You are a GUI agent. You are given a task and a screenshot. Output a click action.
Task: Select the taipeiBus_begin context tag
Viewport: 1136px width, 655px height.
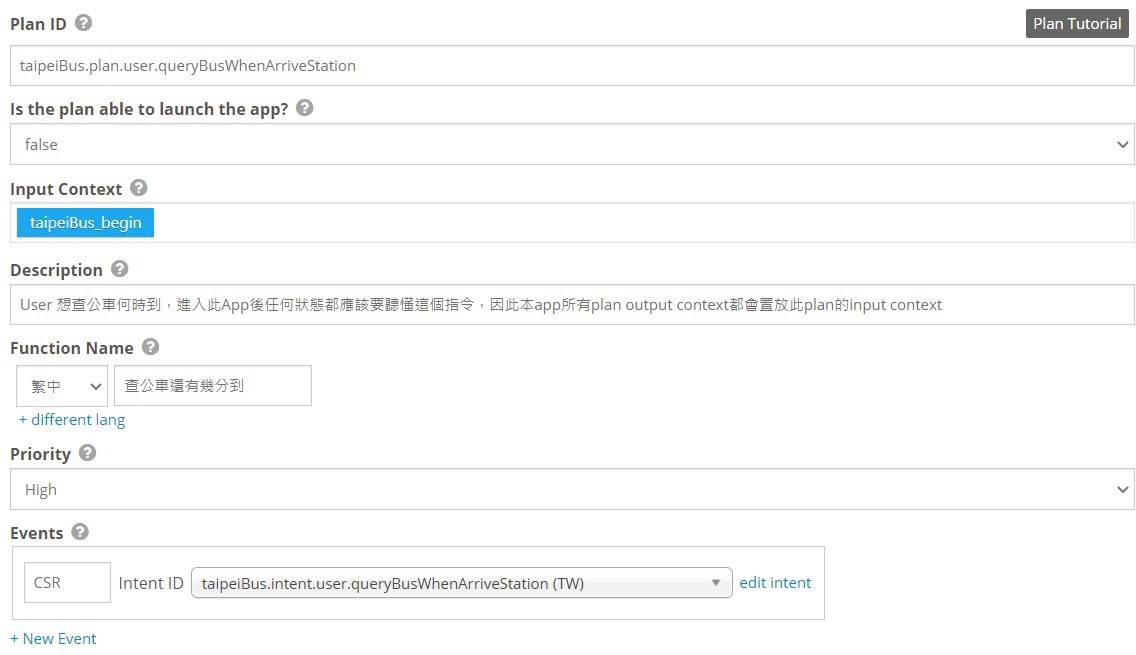[x=85, y=223]
